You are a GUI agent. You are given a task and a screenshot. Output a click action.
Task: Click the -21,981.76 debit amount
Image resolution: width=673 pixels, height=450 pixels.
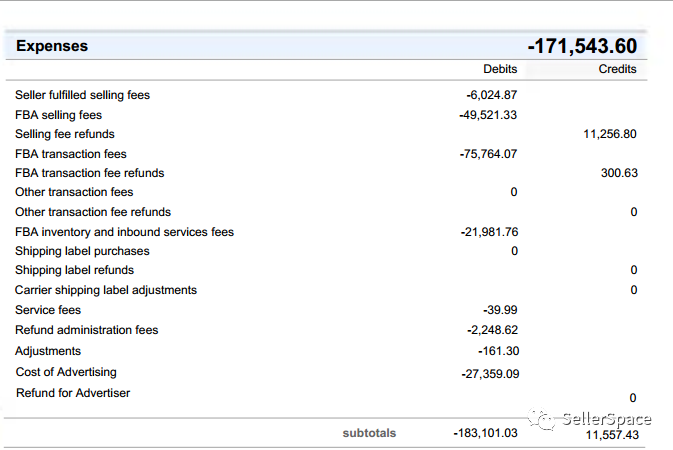pos(489,232)
